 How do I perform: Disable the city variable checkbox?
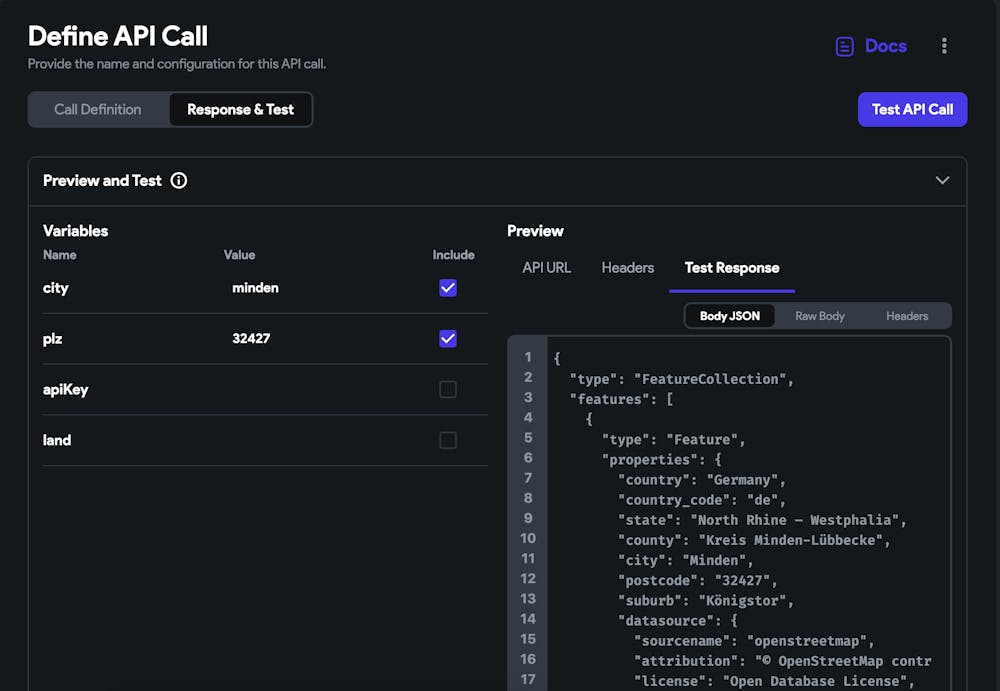click(x=447, y=287)
